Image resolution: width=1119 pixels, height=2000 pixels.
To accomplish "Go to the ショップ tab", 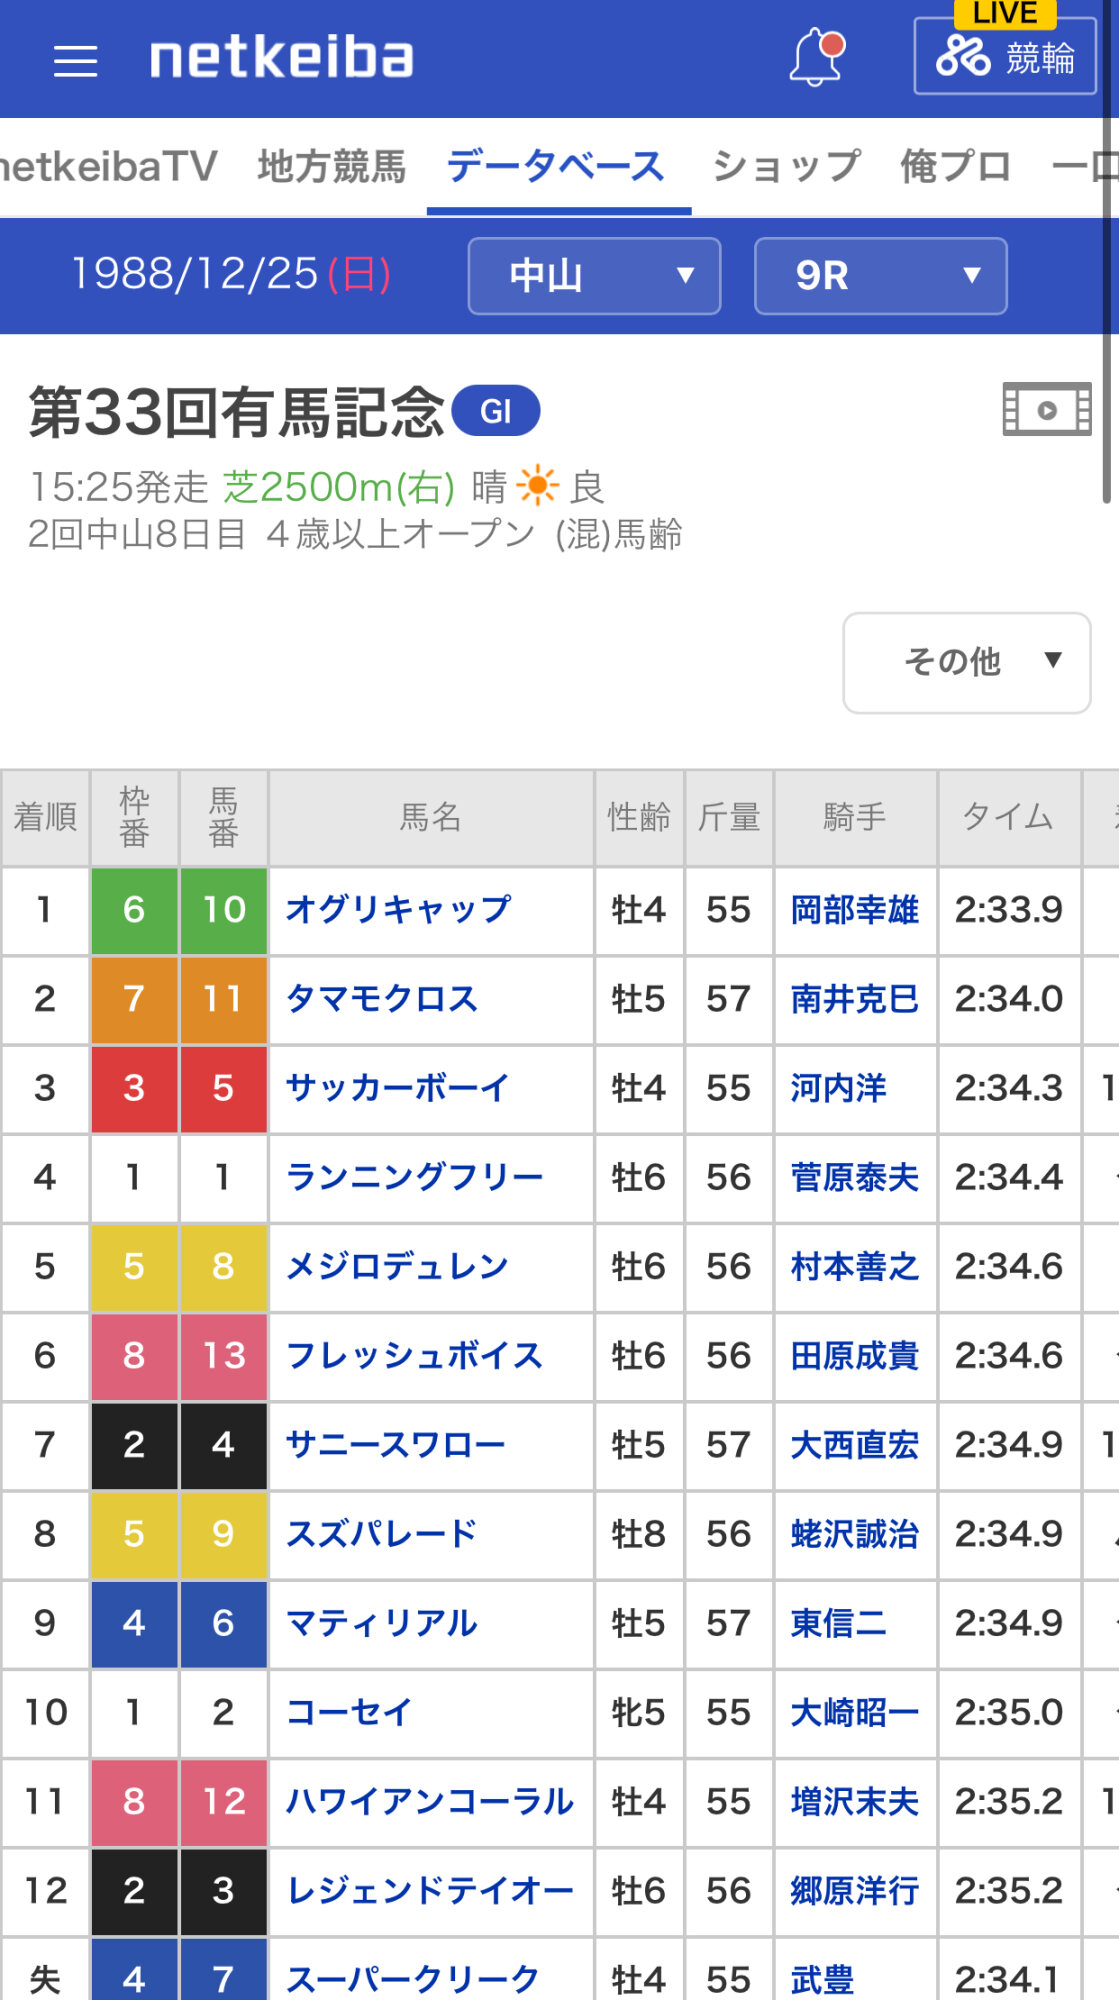I will pos(786,167).
